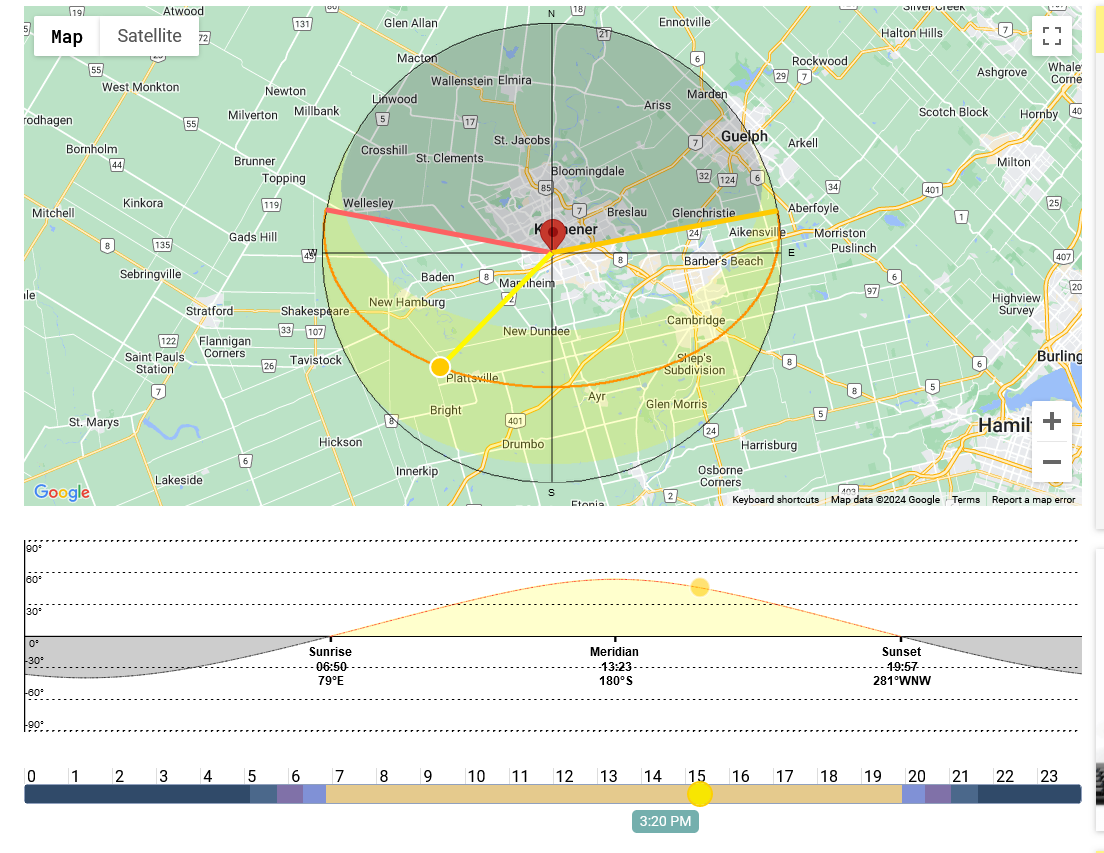
Task: Click the Google logo on the map
Action: [62, 492]
